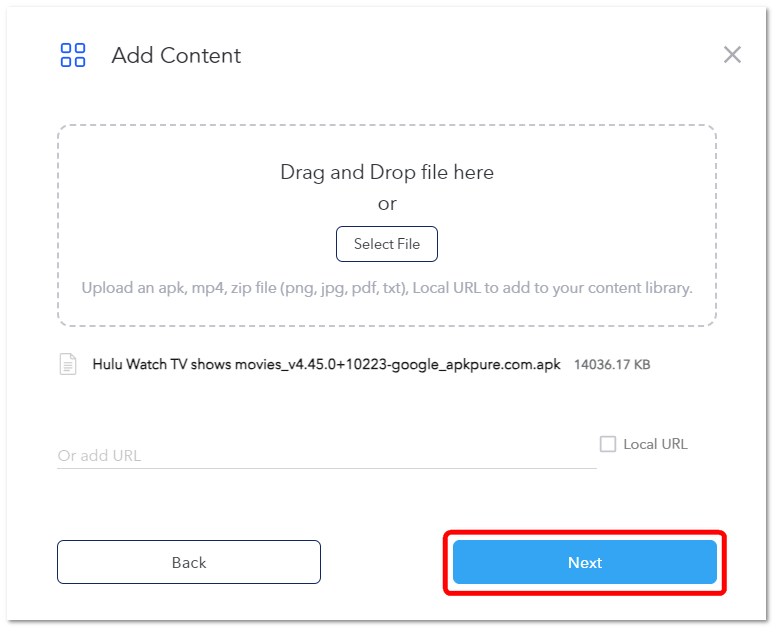Image resolution: width=773 pixels, height=627 pixels.
Task: Enable the Local URL checkbox
Action: tap(608, 444)
